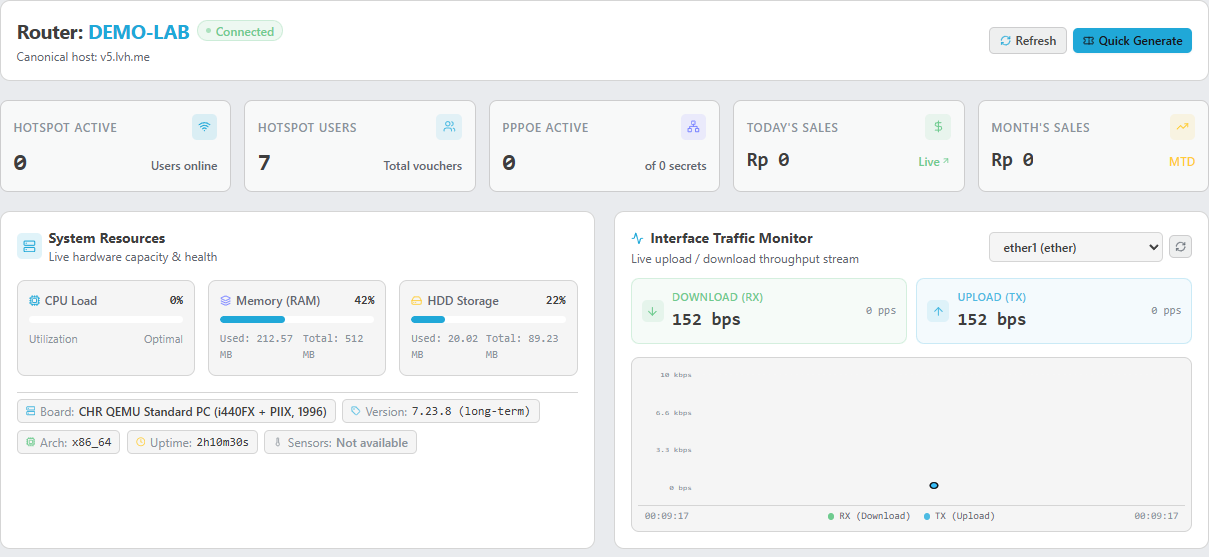1209x557 pixels.
Task: Click the CPU Load chip icon
Action: 34,300
